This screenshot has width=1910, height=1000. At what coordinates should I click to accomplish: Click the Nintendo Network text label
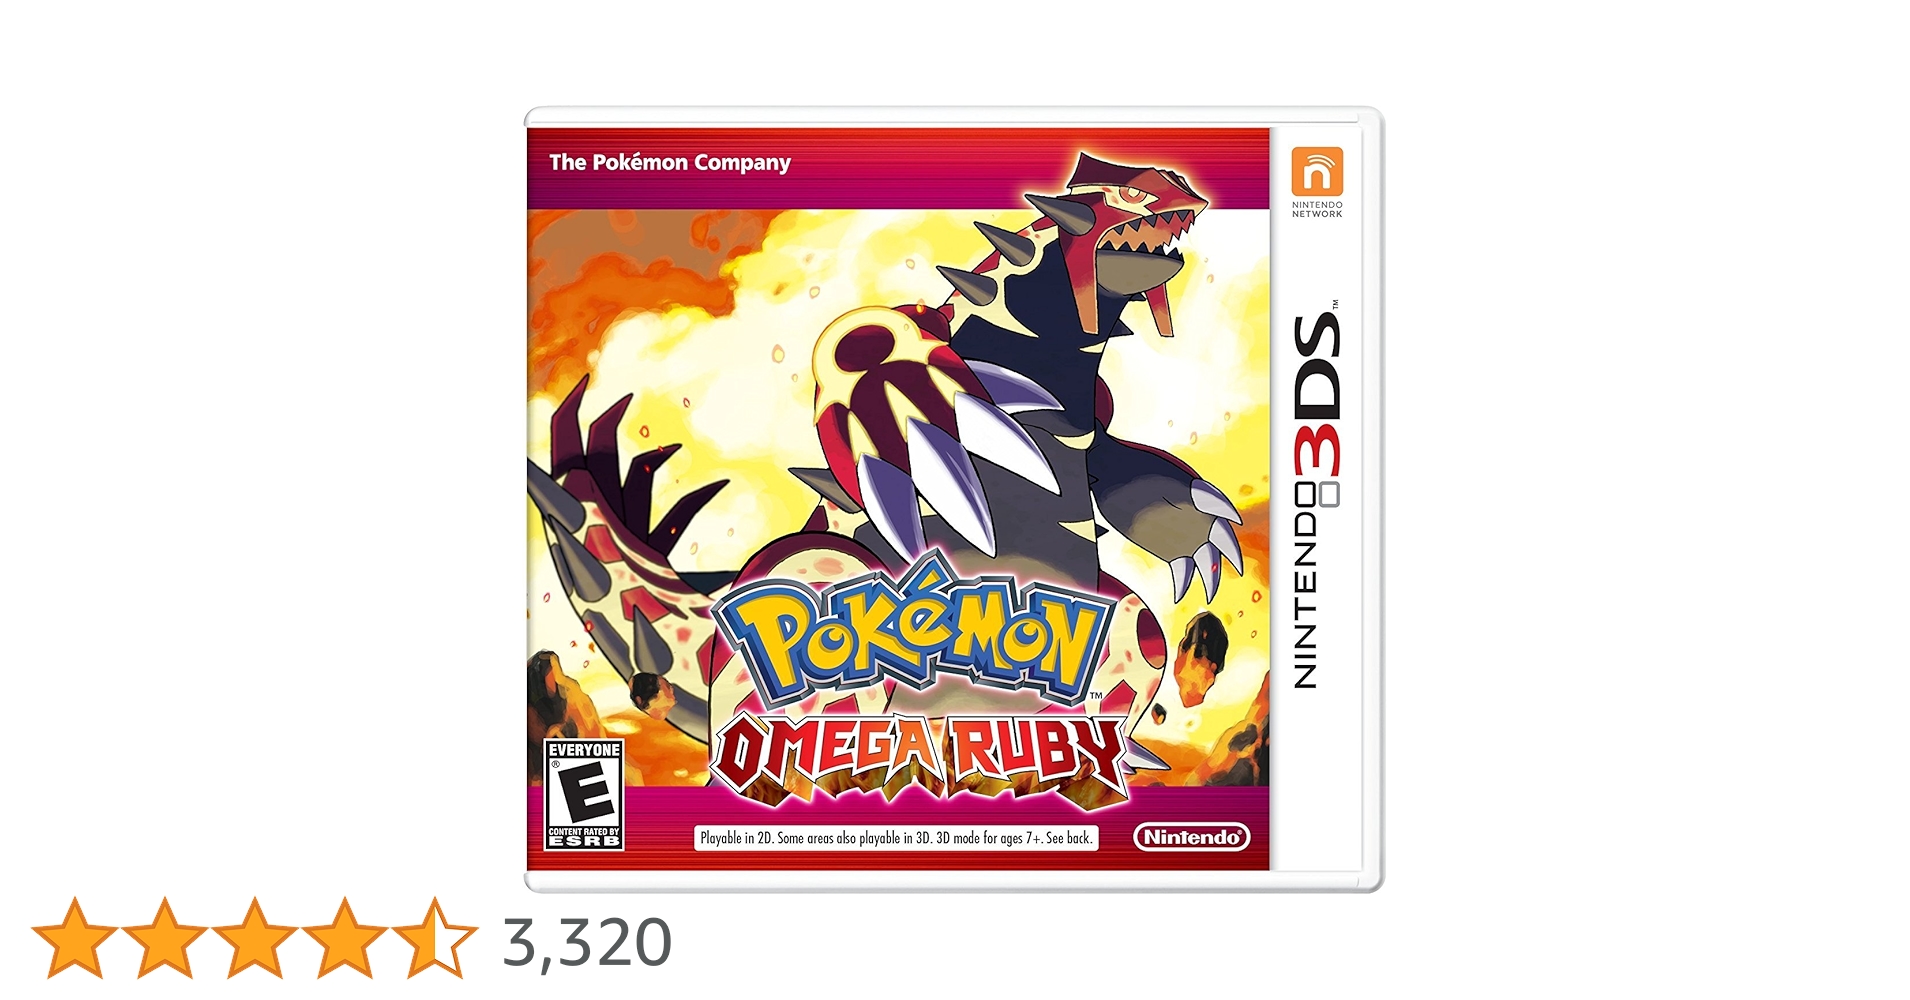pos(1317,210)
